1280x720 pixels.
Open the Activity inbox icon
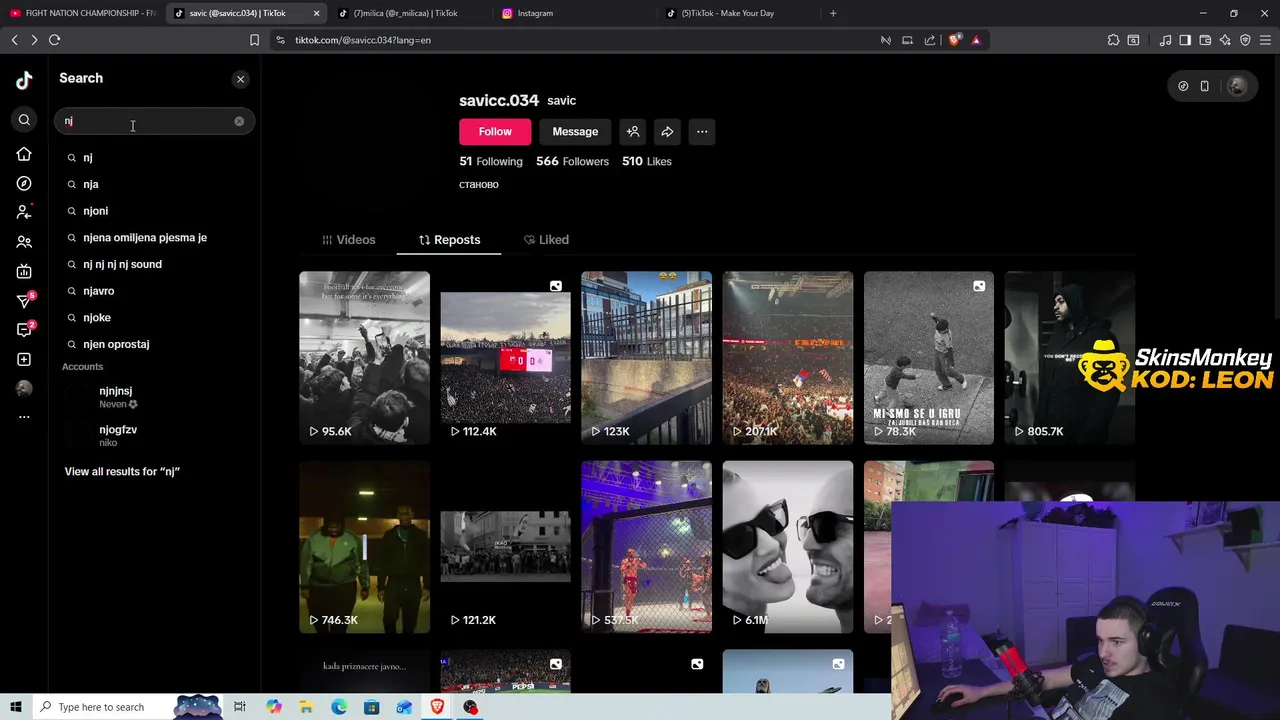click(x=25, y=330)
